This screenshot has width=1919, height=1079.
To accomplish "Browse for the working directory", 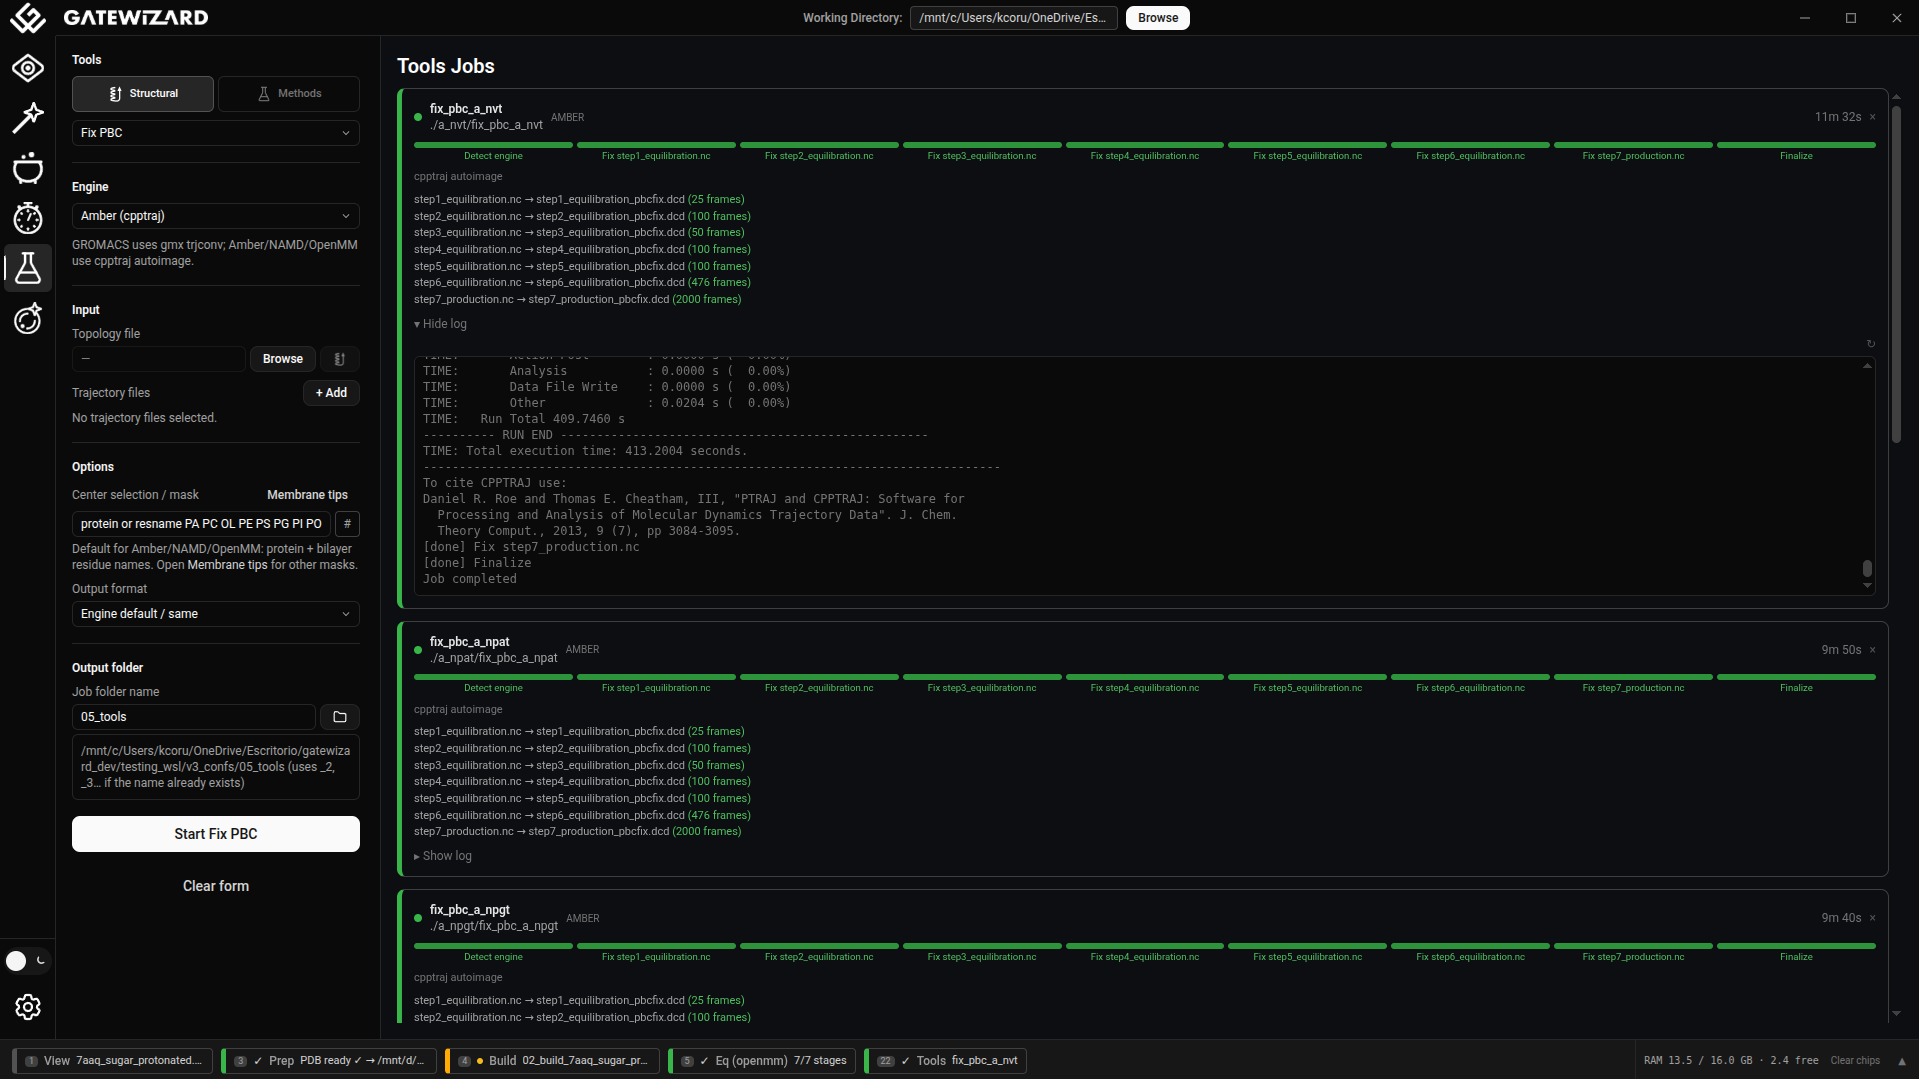I will [x=1158, y=18].
